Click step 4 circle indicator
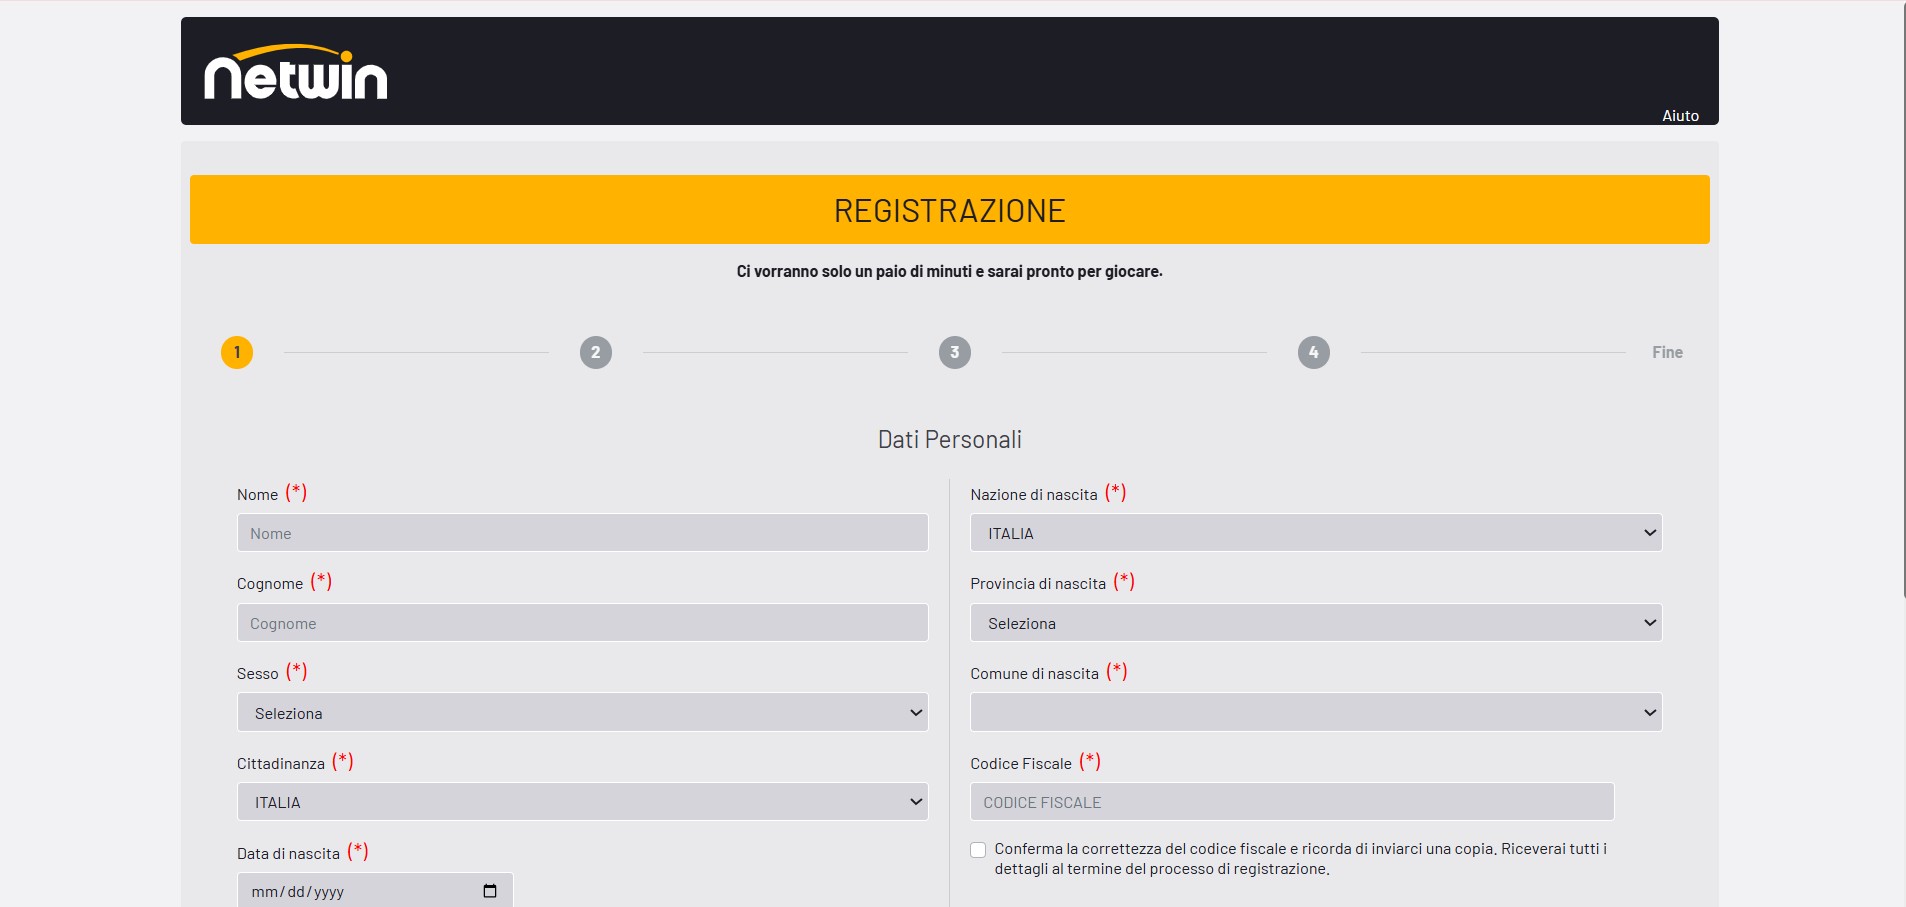This screenshot has width=1906, height=907. 1314,352
